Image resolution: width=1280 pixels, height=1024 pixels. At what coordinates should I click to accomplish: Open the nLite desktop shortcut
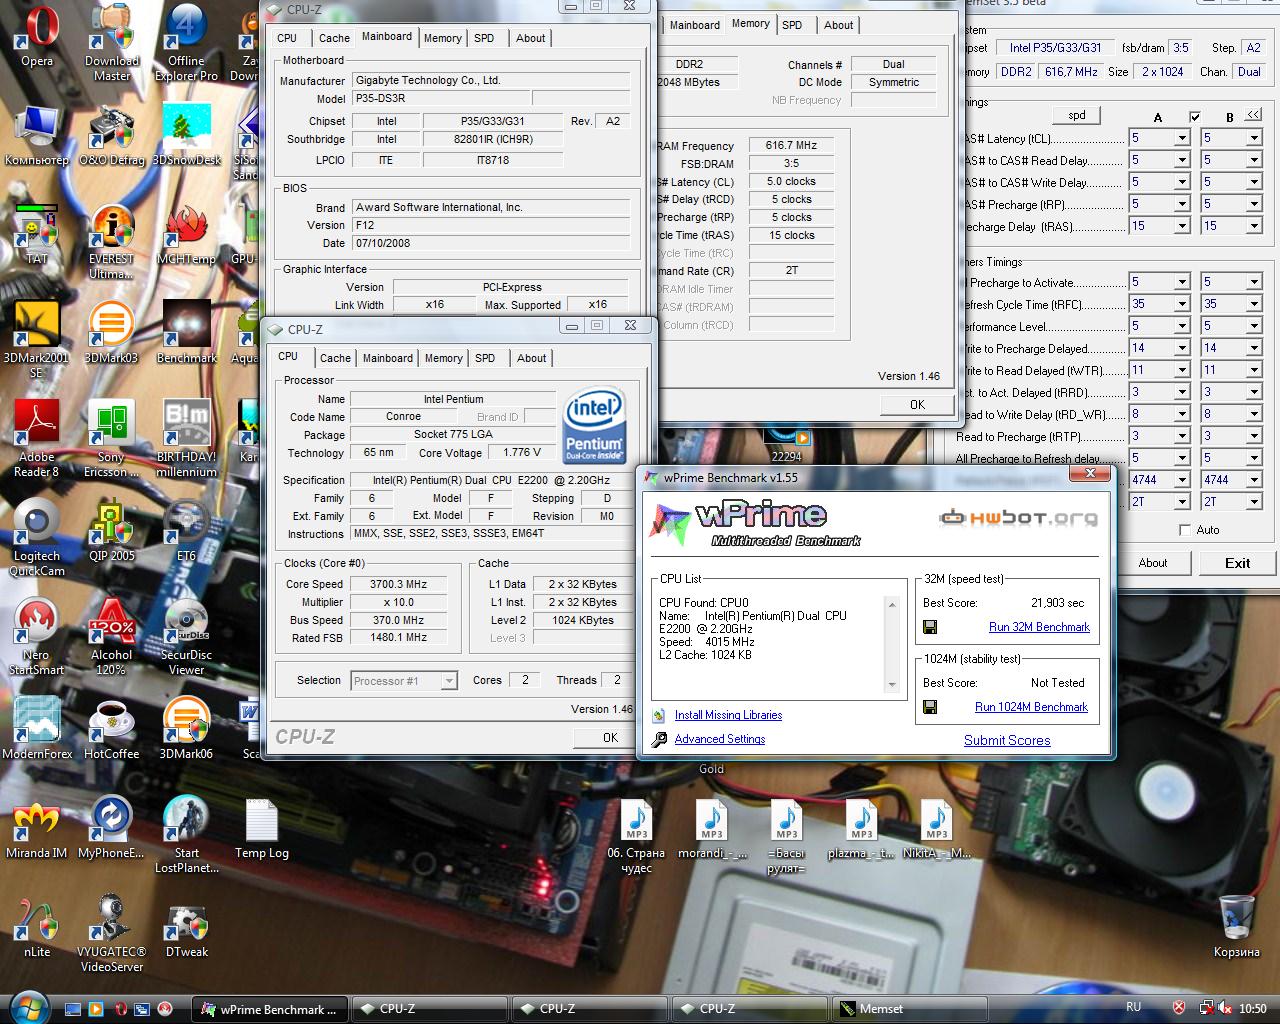pyautogui.click(x=37, y=928)
